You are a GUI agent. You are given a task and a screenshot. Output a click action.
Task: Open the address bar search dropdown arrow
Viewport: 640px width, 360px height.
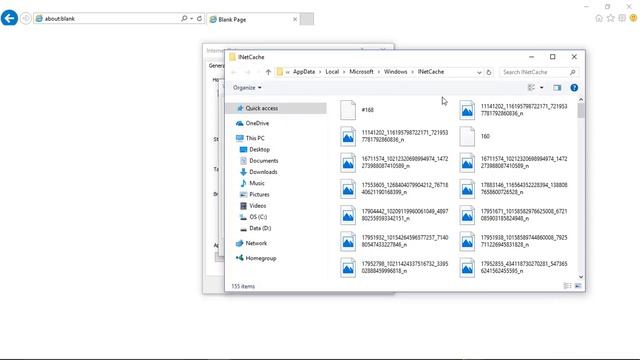coord(191,18)
